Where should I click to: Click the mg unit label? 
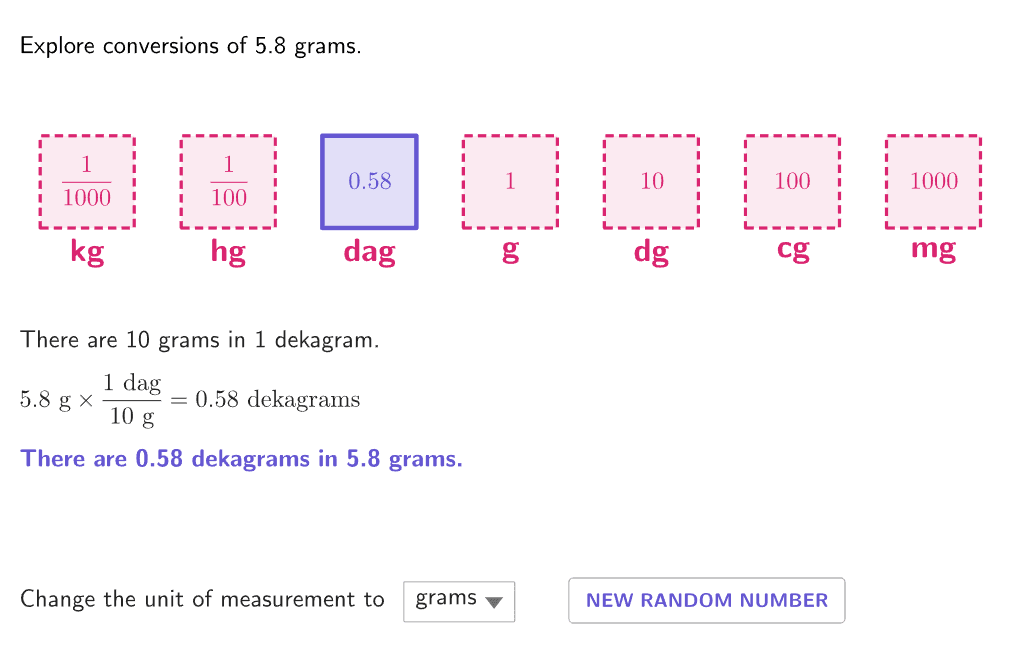pyautogui.click(x=933, y=248)
